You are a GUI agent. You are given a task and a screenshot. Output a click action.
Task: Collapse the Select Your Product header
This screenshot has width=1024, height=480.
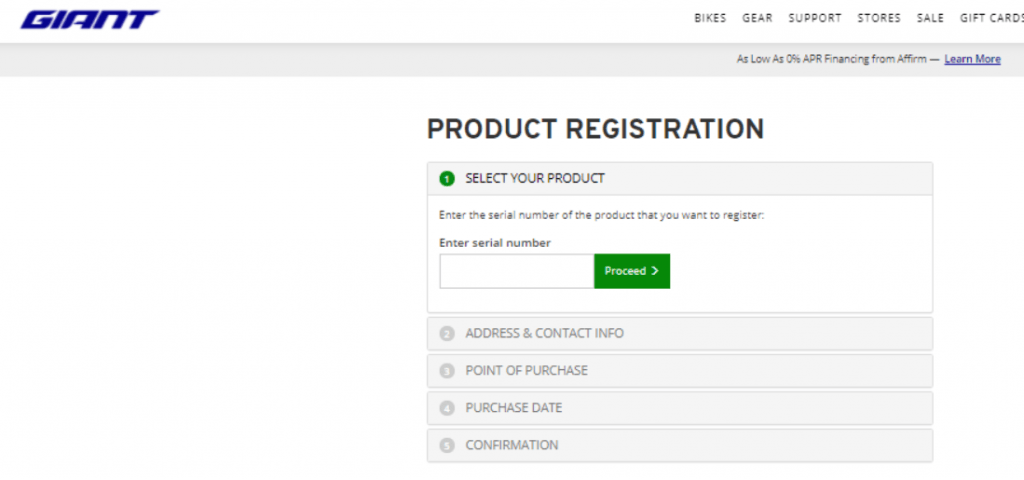[680, 178]
